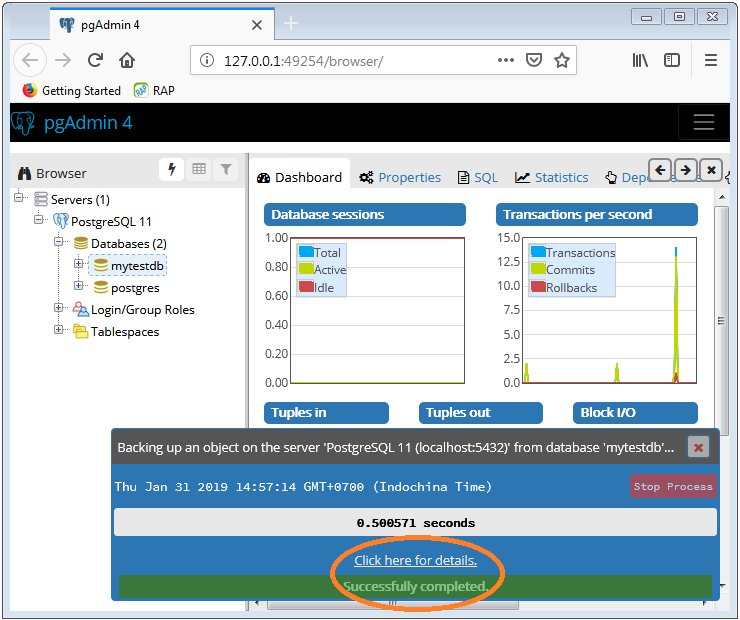Screen dimensions: 740x620
Task: Go to the browser home page
Action: point(127,60)
